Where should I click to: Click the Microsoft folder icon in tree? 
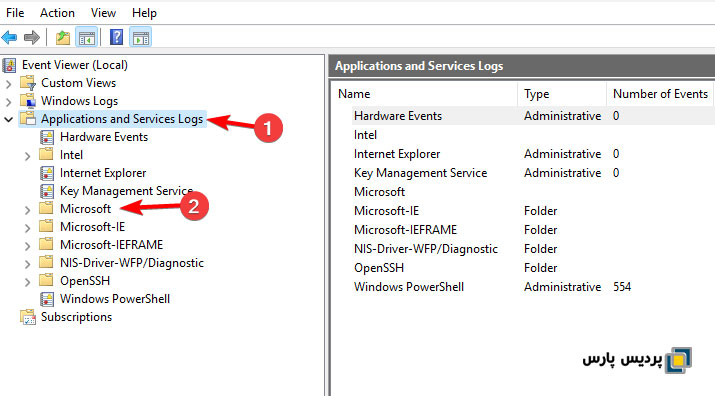(x=46, y=208)
